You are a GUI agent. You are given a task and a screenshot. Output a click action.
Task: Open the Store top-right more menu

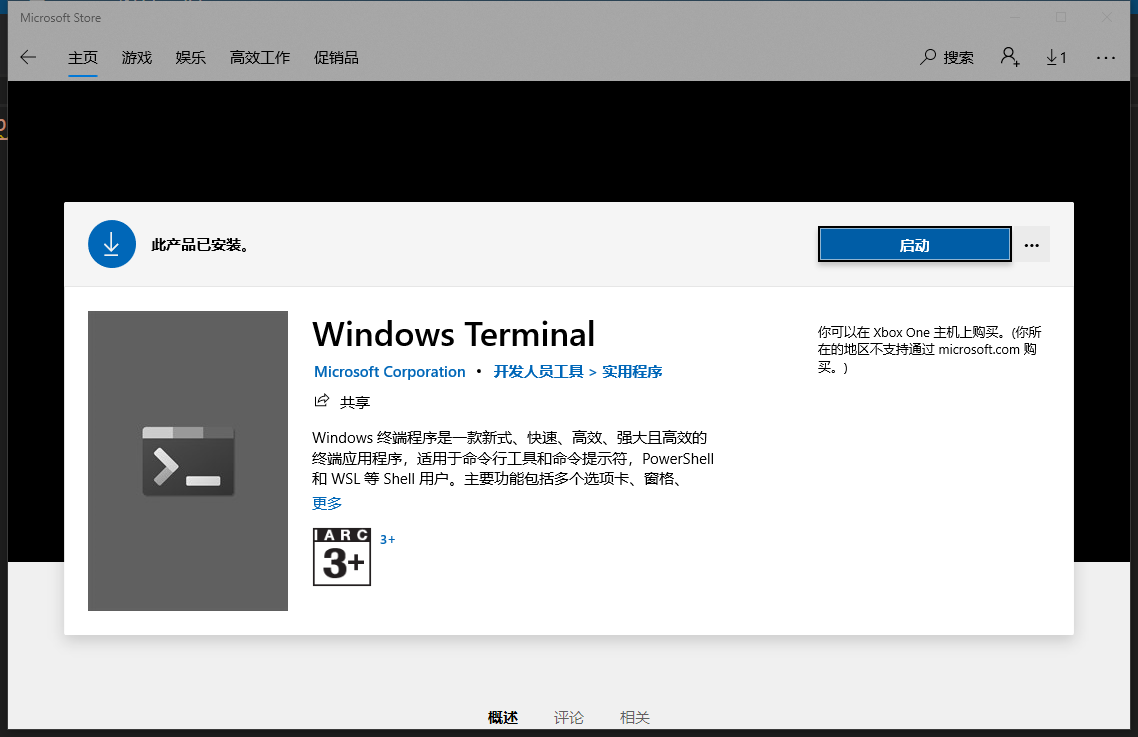tap(1105, 57)
